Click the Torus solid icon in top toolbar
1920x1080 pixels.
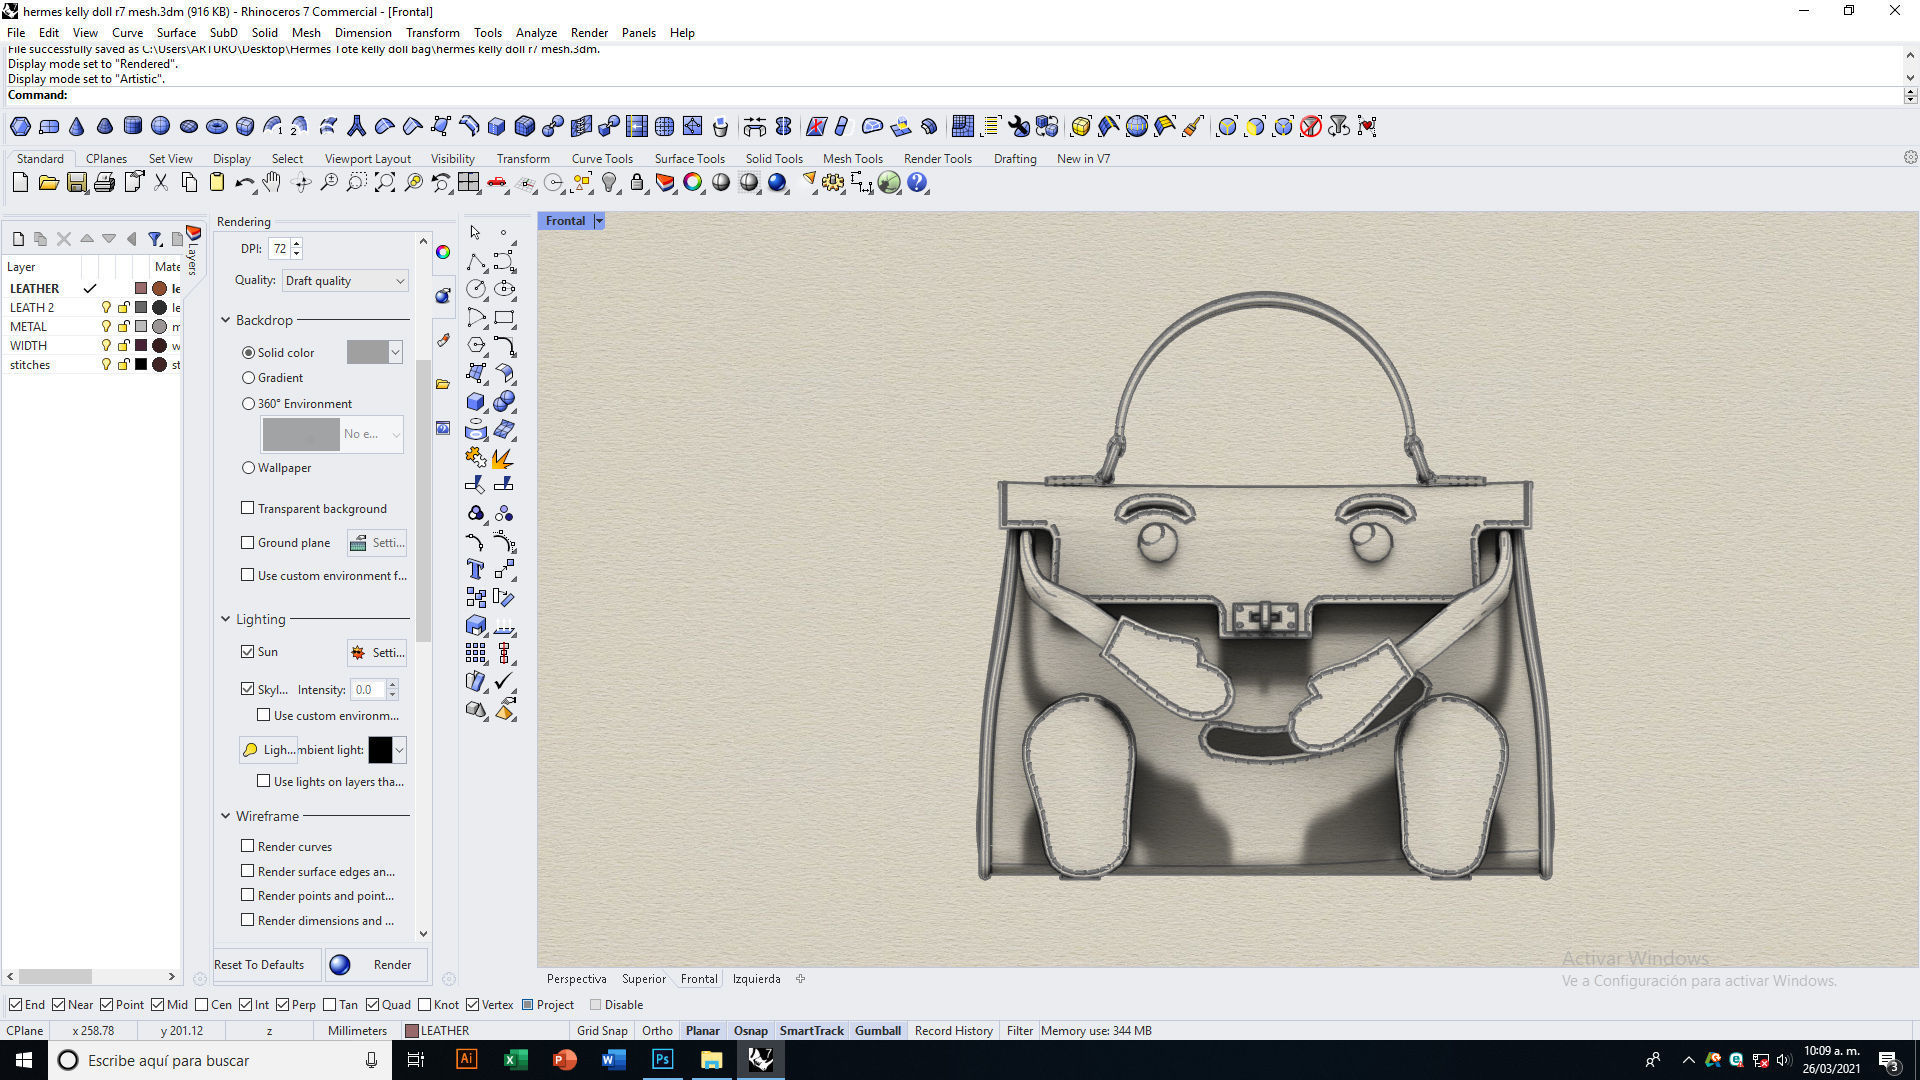pos(217,126)
